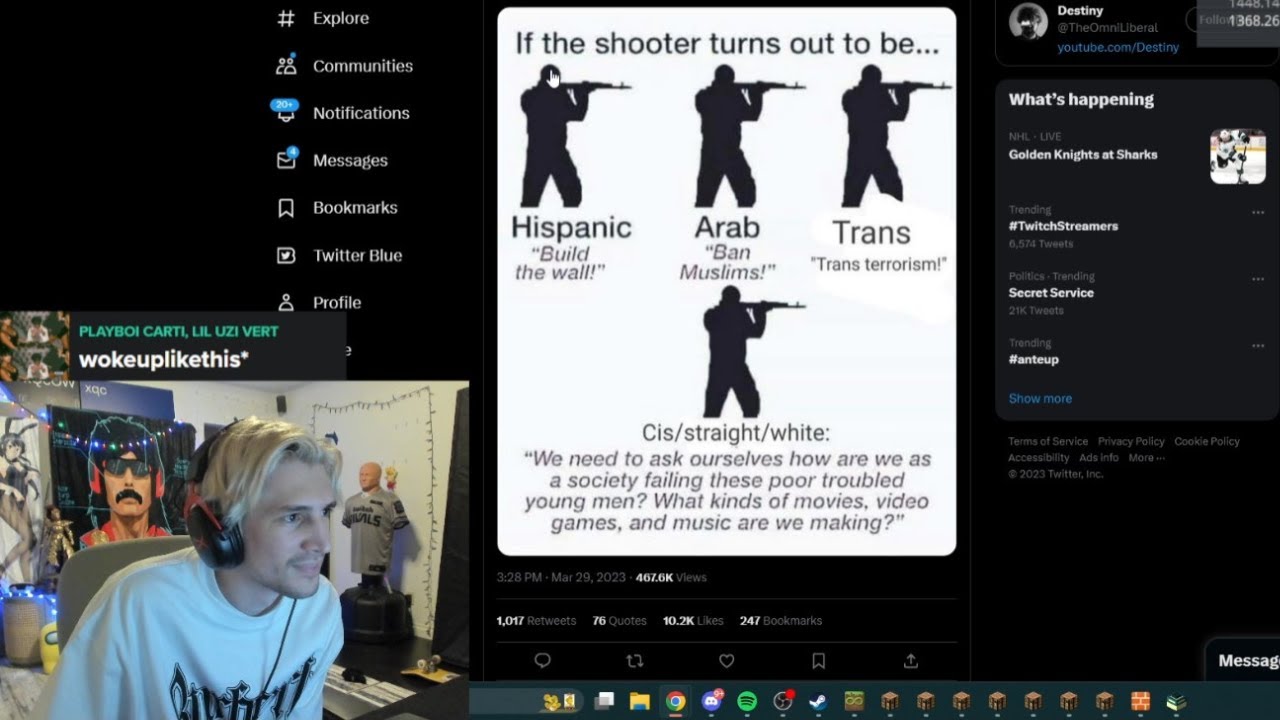Viewport: 1280px width, 720px height.
Task: Open Notifications with the 20+ badge
Action: 342,113
